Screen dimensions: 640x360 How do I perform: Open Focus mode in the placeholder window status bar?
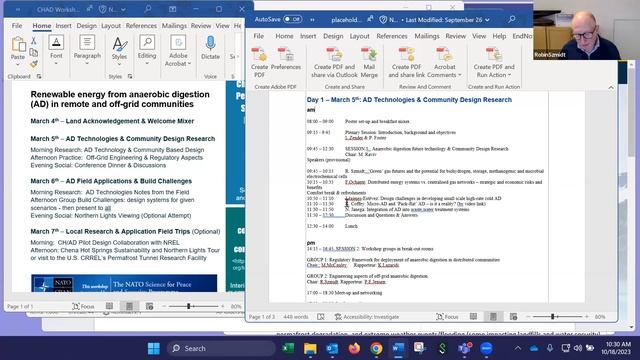pos(447,317)
